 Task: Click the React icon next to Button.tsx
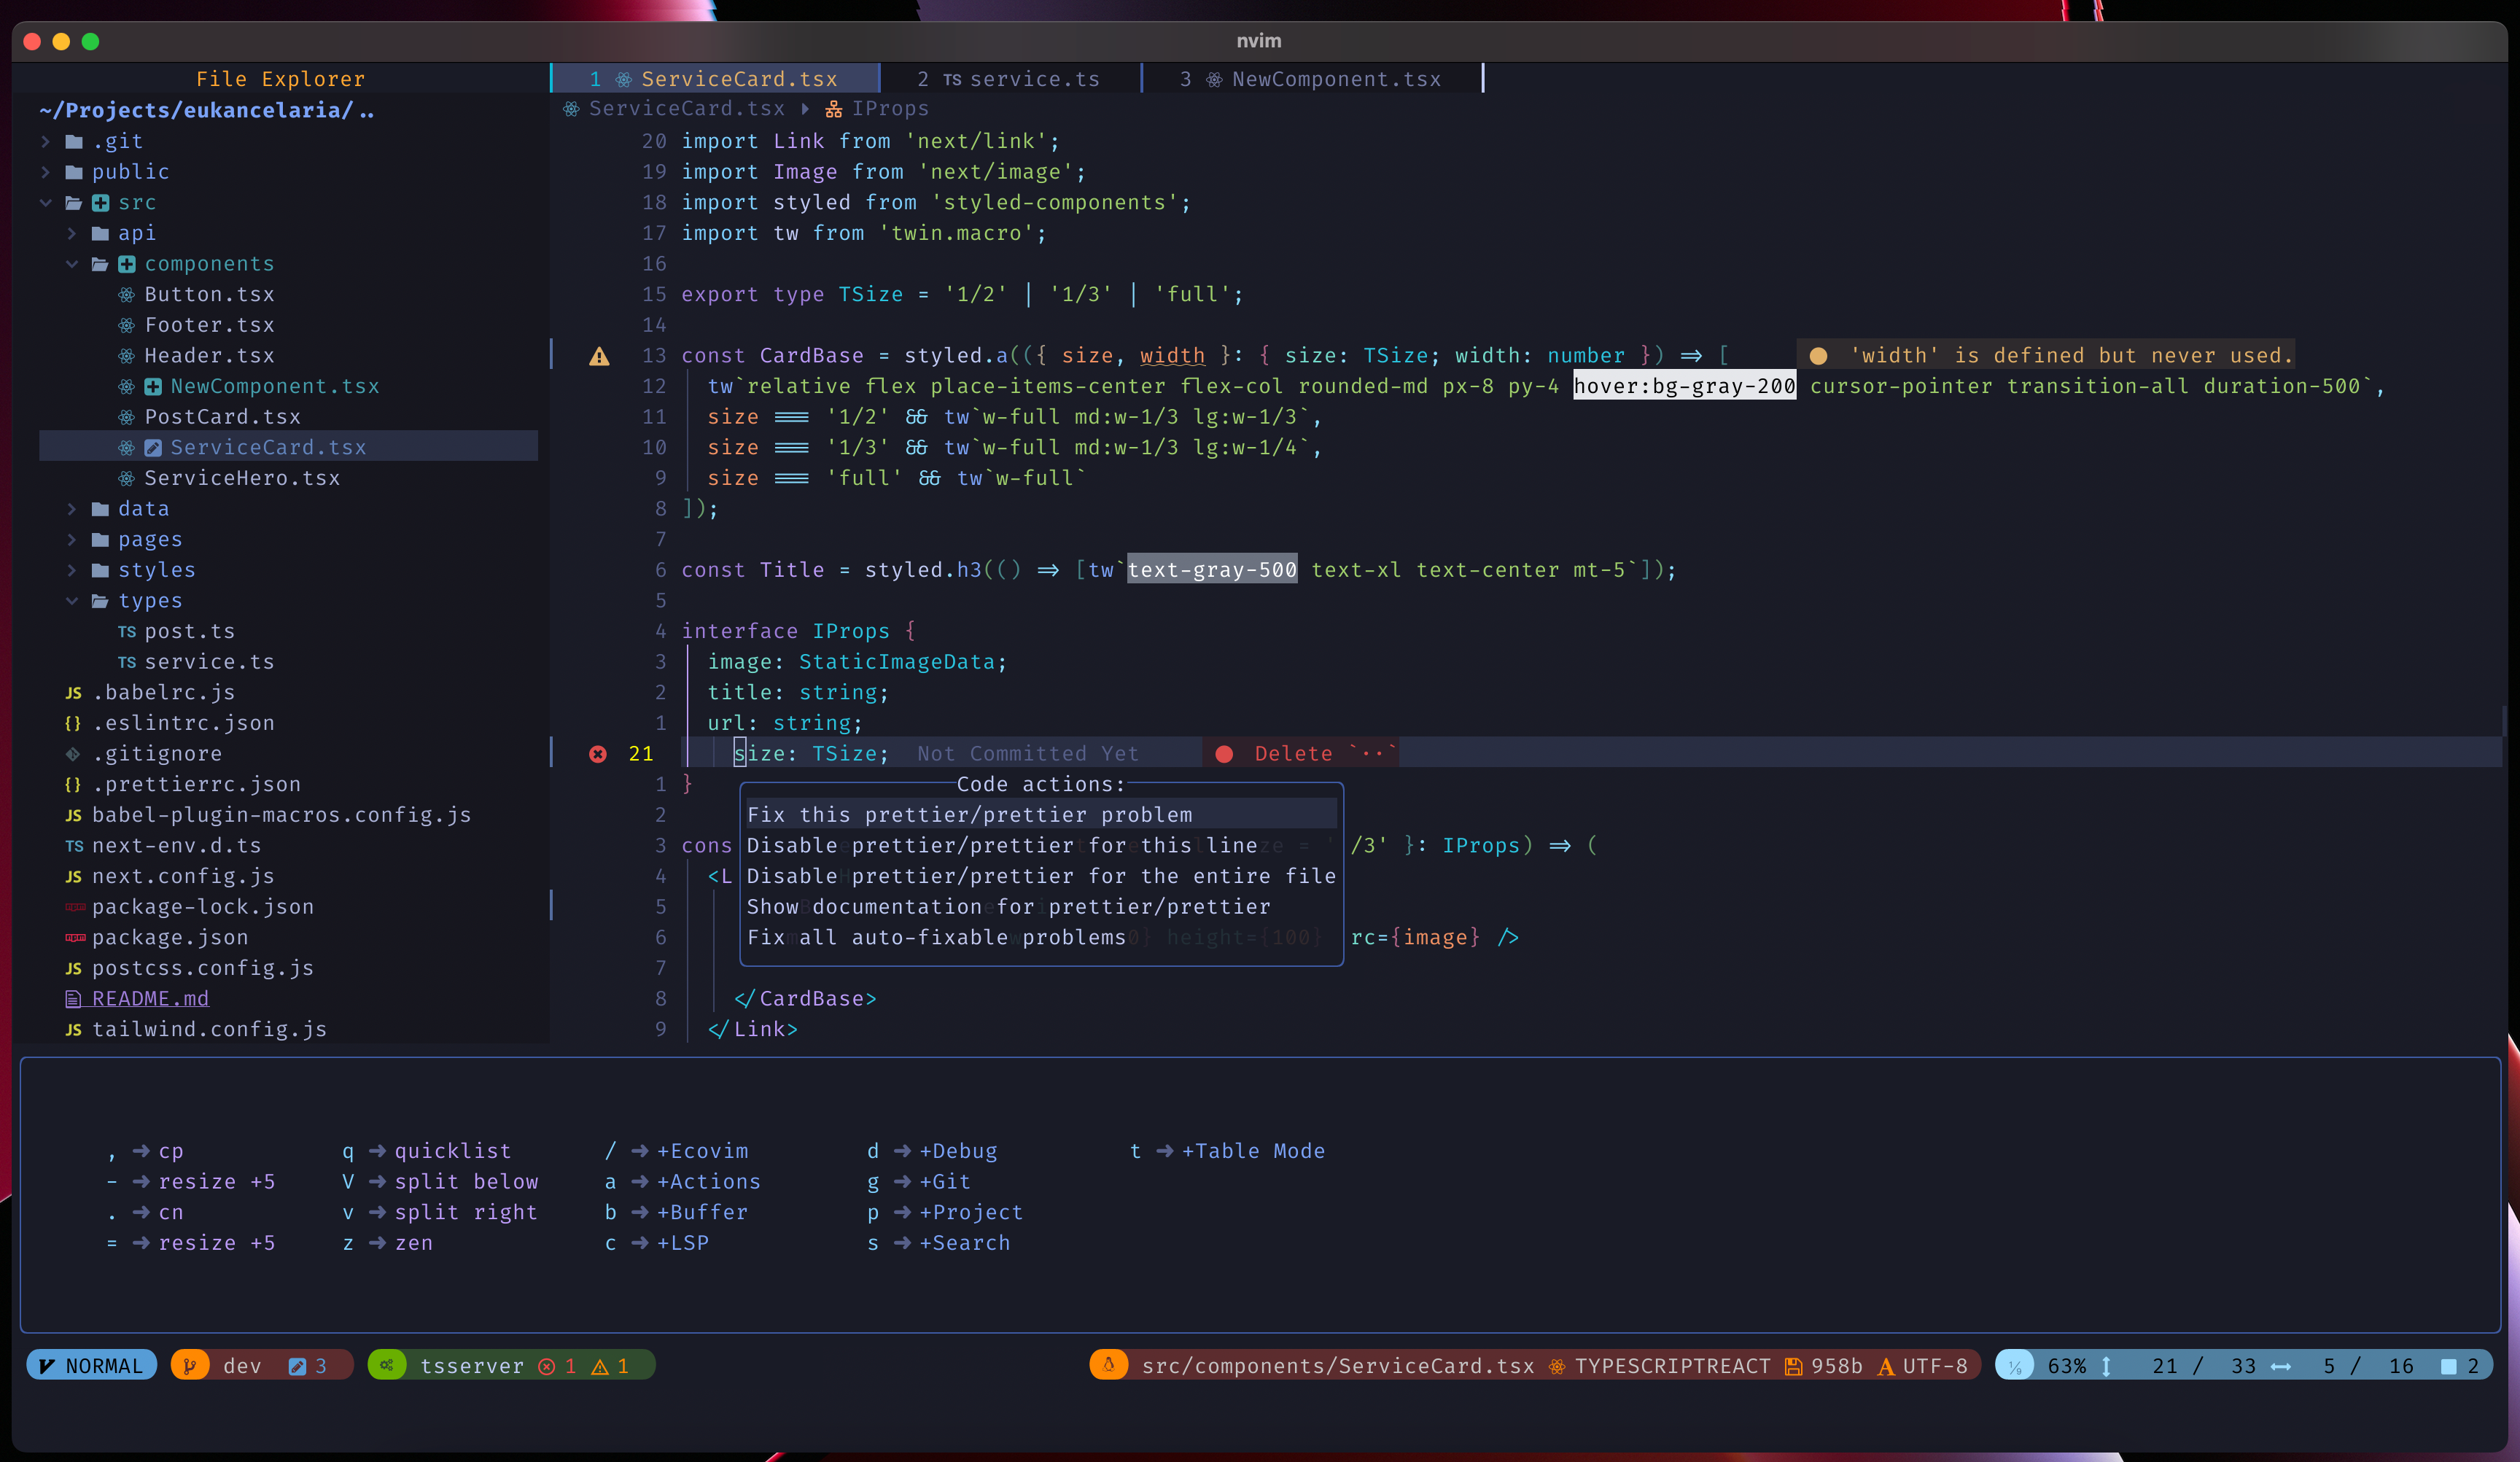(x=126, y=295)
